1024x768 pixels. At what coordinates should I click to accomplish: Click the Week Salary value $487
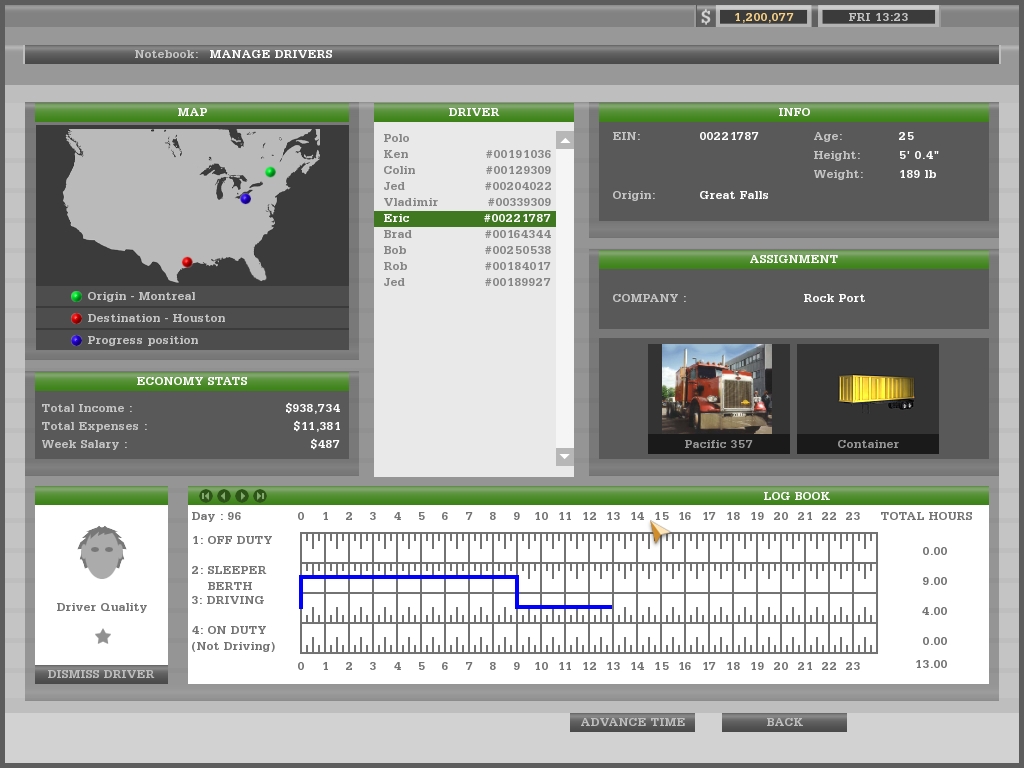(325, 444)
